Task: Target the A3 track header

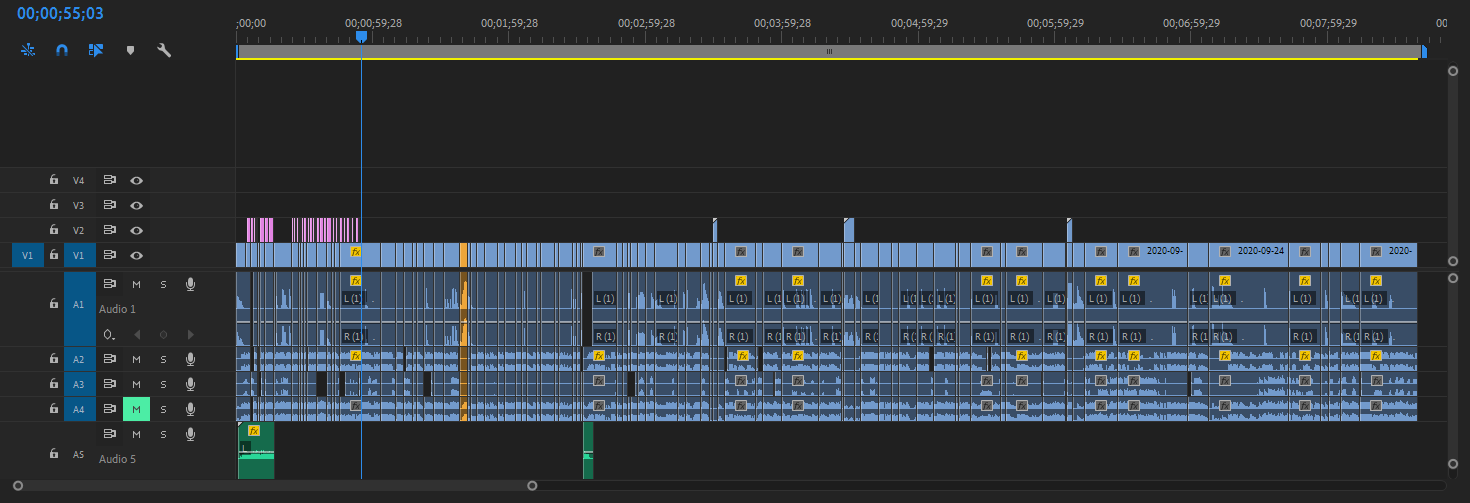Action: pos(79,384)
